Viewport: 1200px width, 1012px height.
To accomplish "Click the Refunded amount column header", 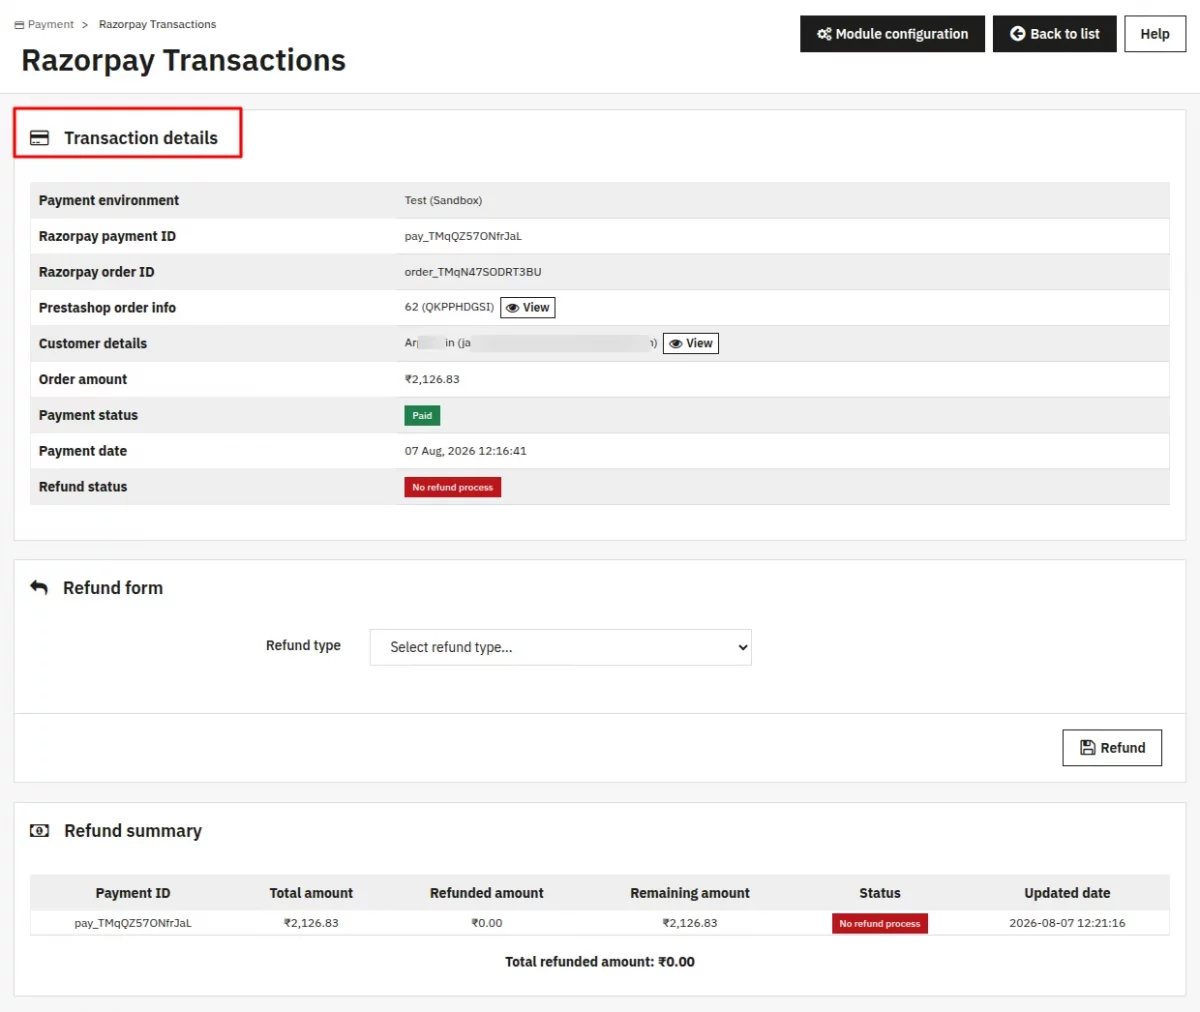I will click(487, 893).
